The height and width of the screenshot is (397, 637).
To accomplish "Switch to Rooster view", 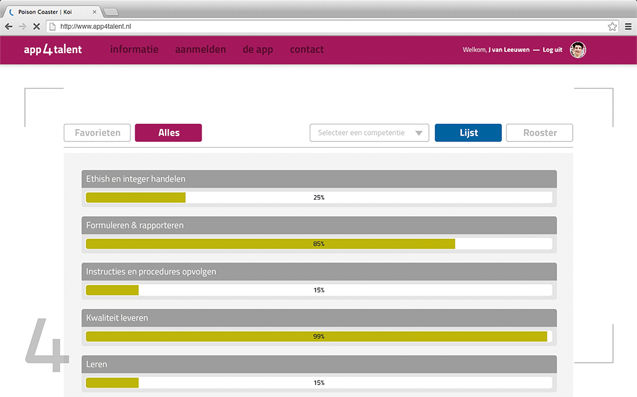I will coord(540,133).
